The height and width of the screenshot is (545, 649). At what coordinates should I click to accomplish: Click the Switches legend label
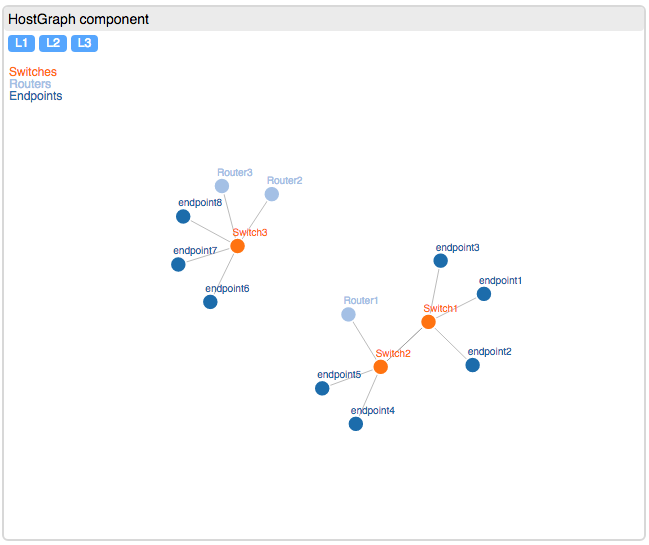click(x=33, y=72)
